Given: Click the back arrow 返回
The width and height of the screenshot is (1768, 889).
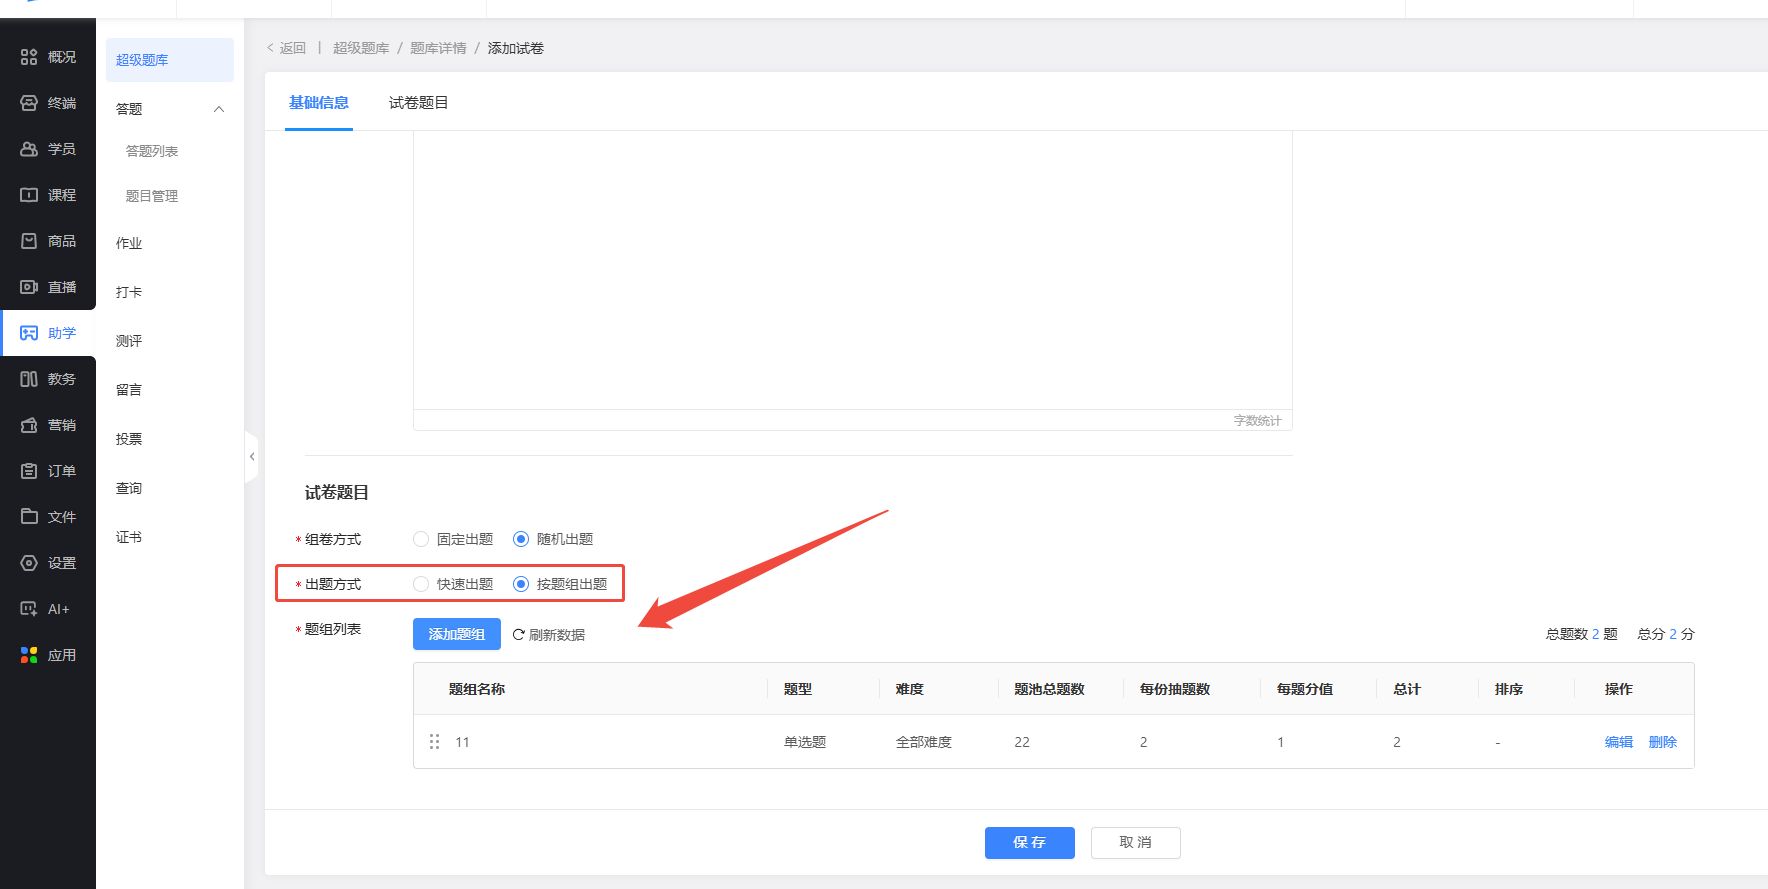Looking at the screenshot, I should point(286,48).
